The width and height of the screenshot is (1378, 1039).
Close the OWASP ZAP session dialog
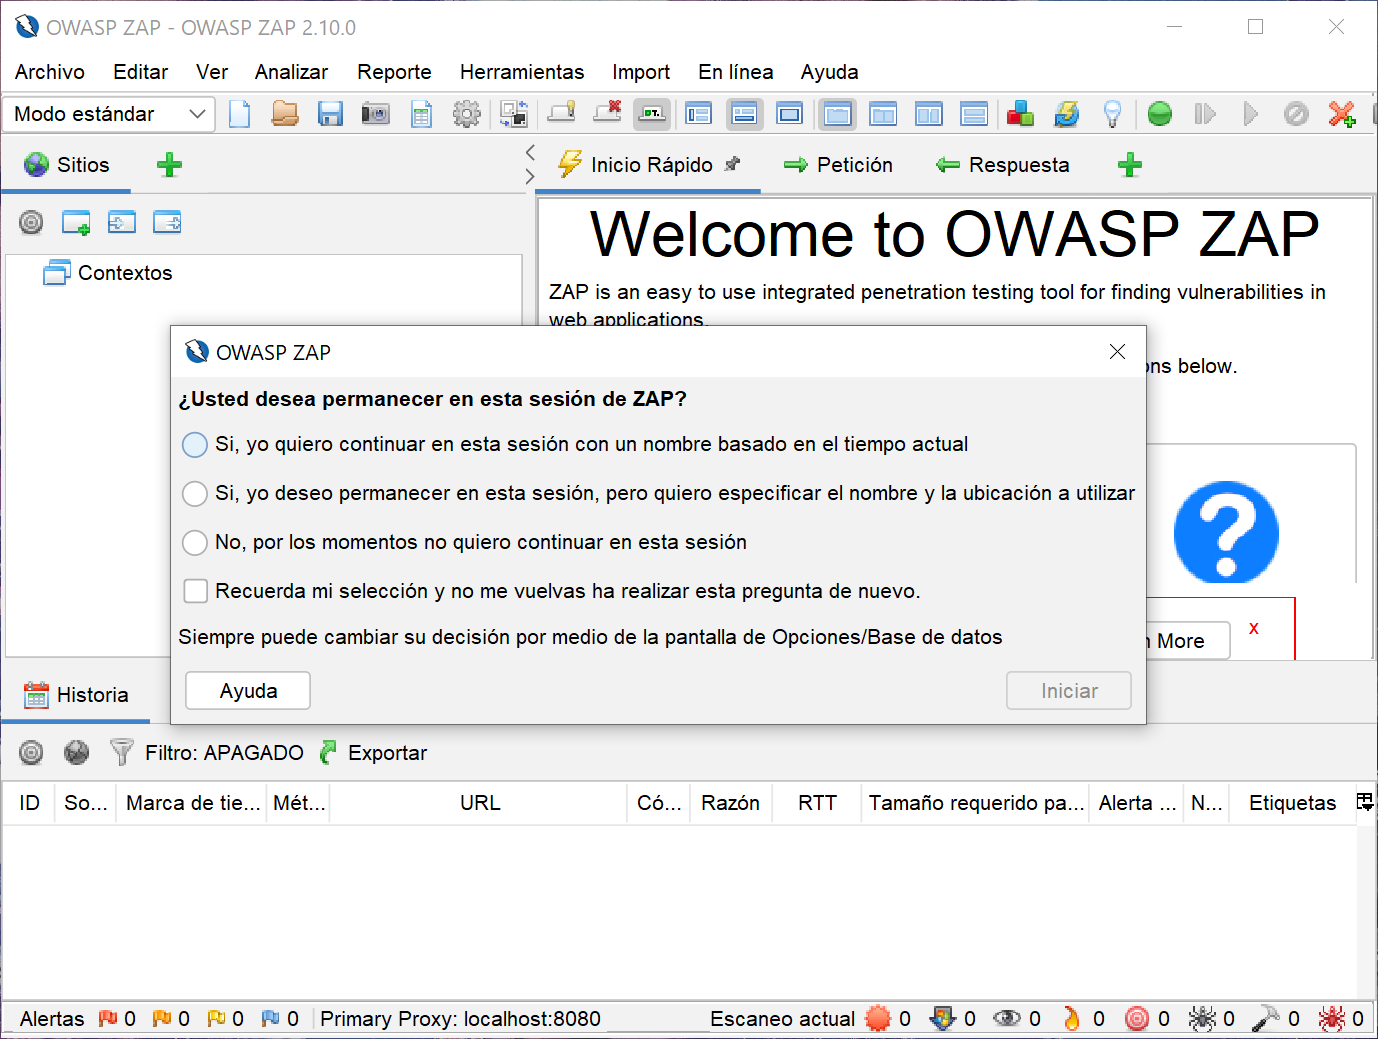click(x=1118, y=352)
